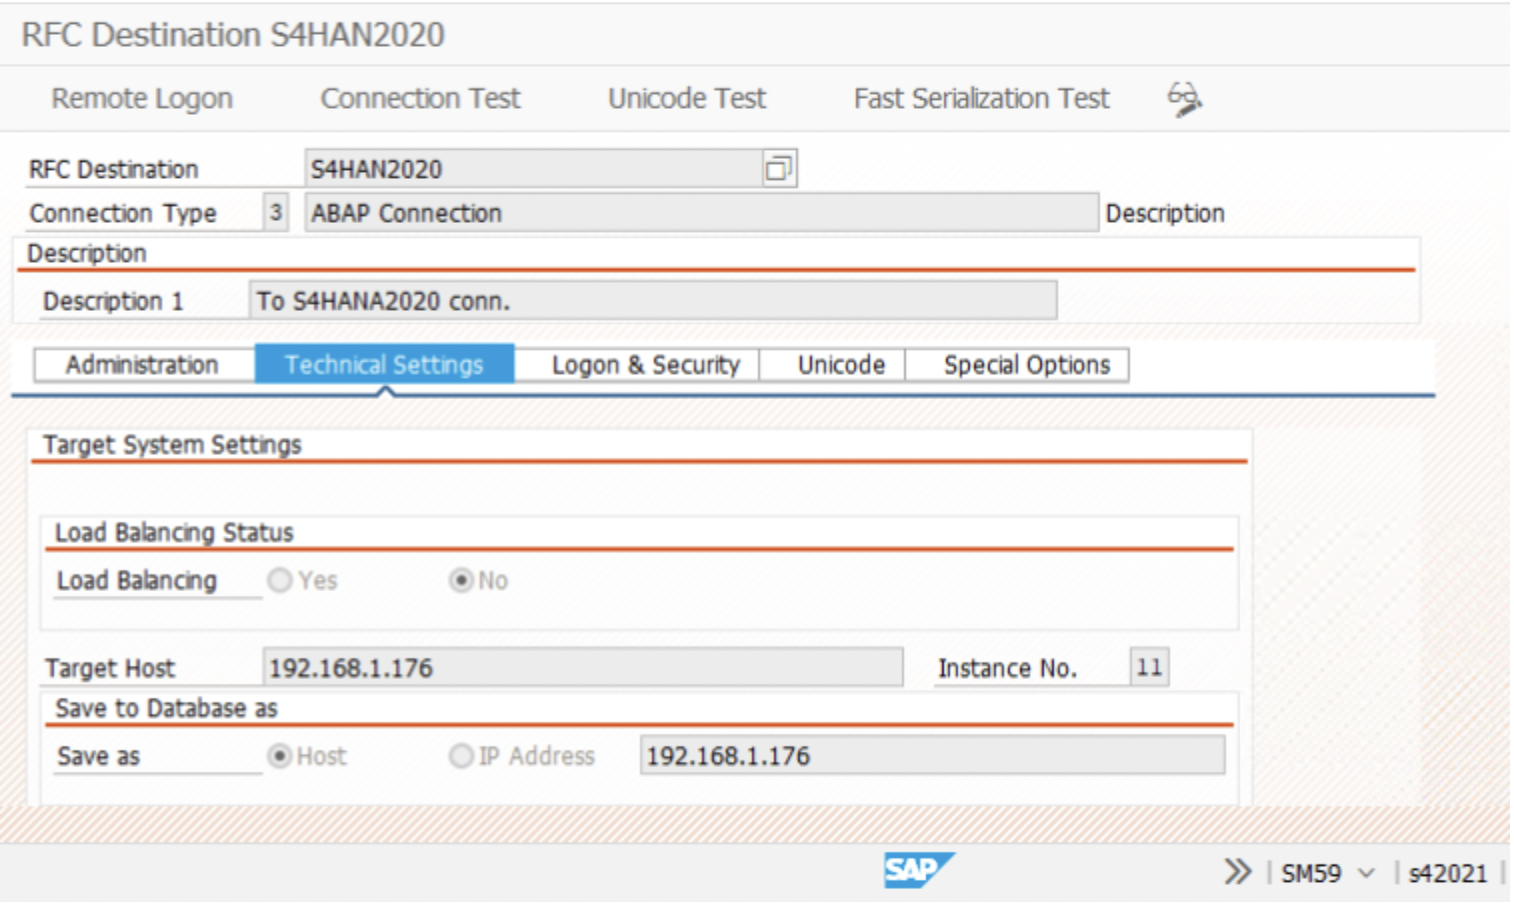
Task: Choose Save as IP Address radio button
Action: click(x=461, y=756)
